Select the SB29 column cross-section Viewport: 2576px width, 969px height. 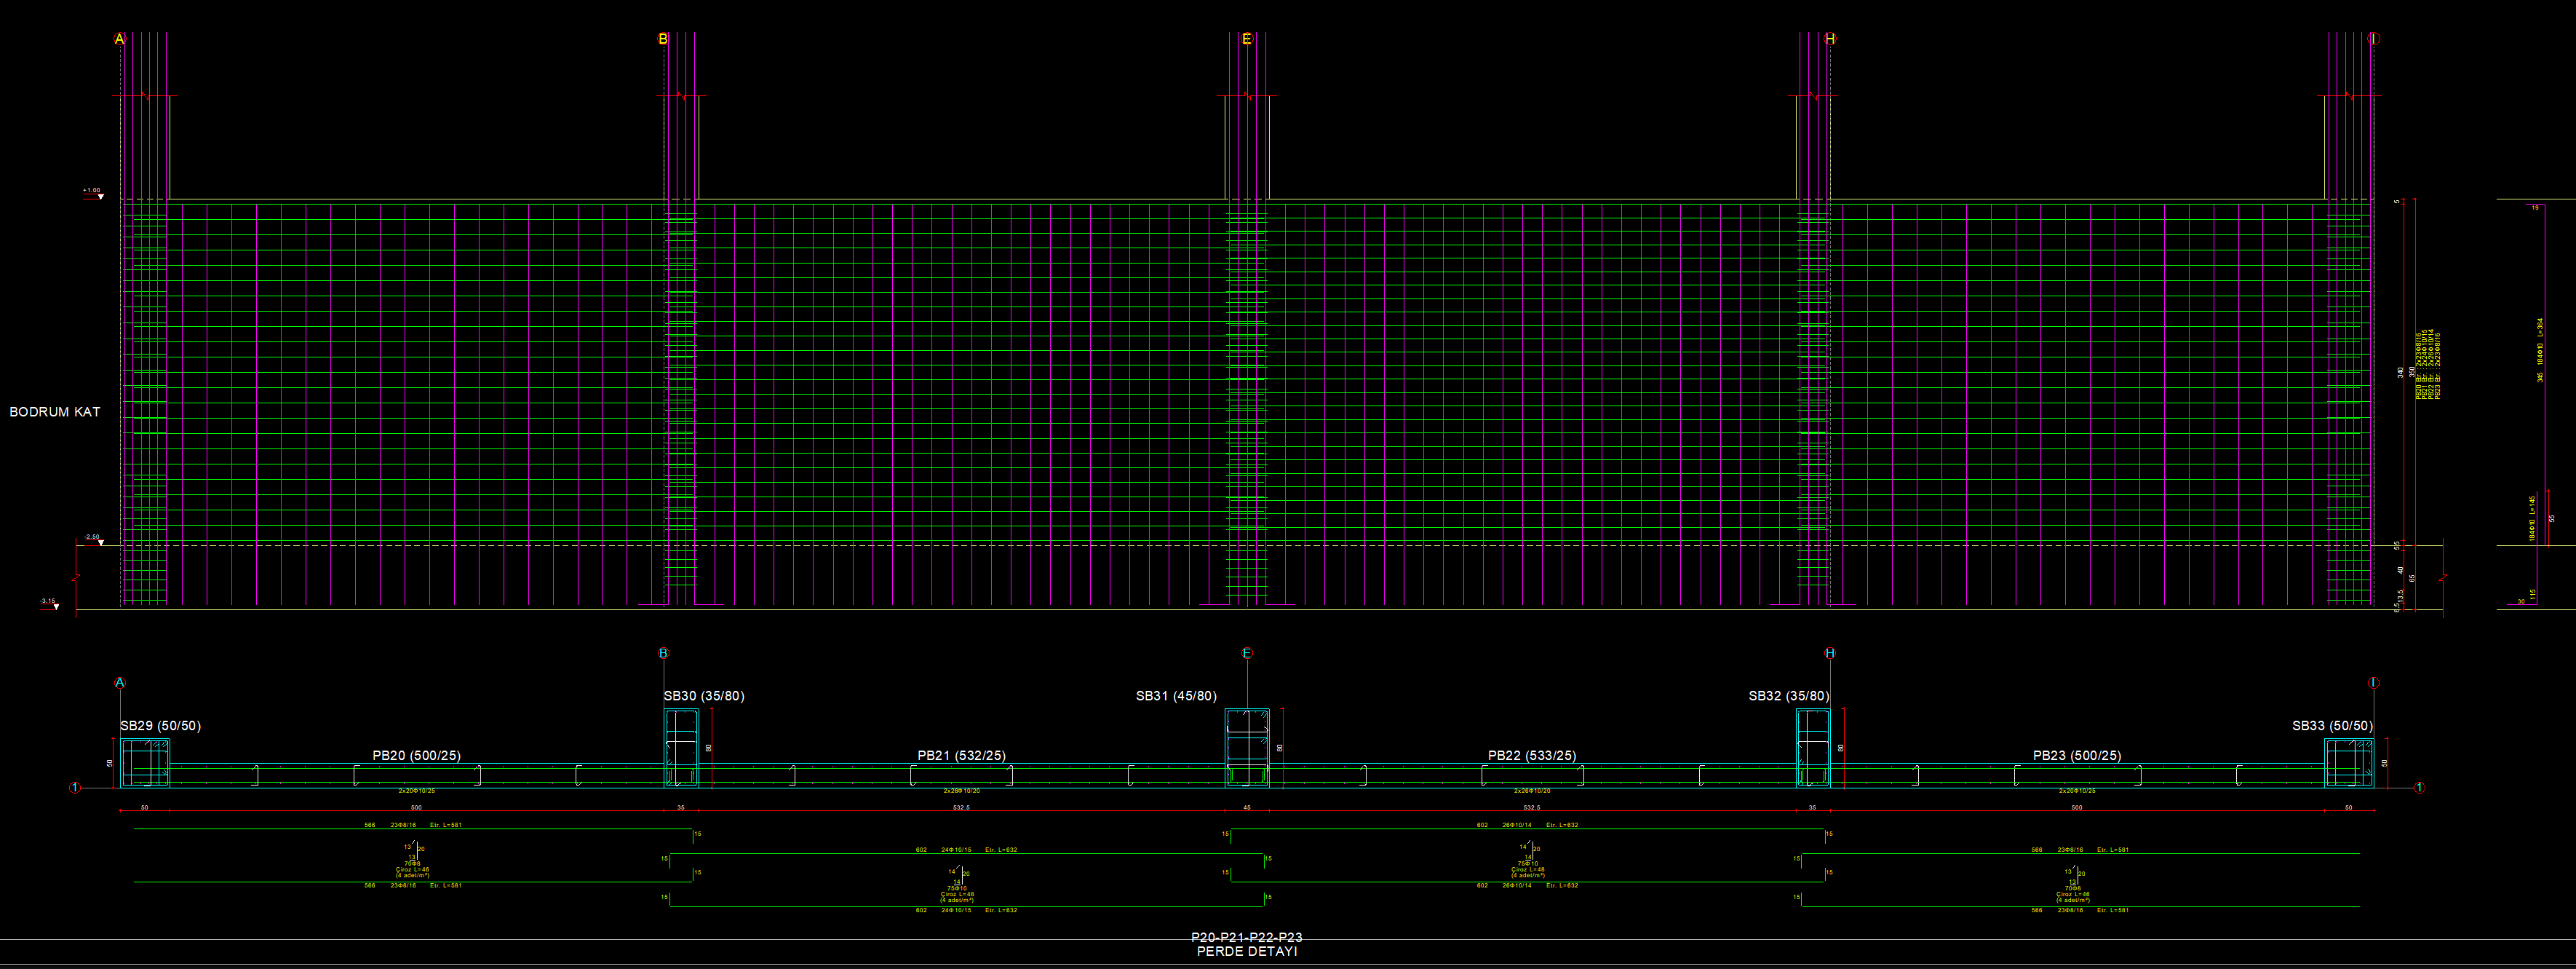[x=145, y=763]
